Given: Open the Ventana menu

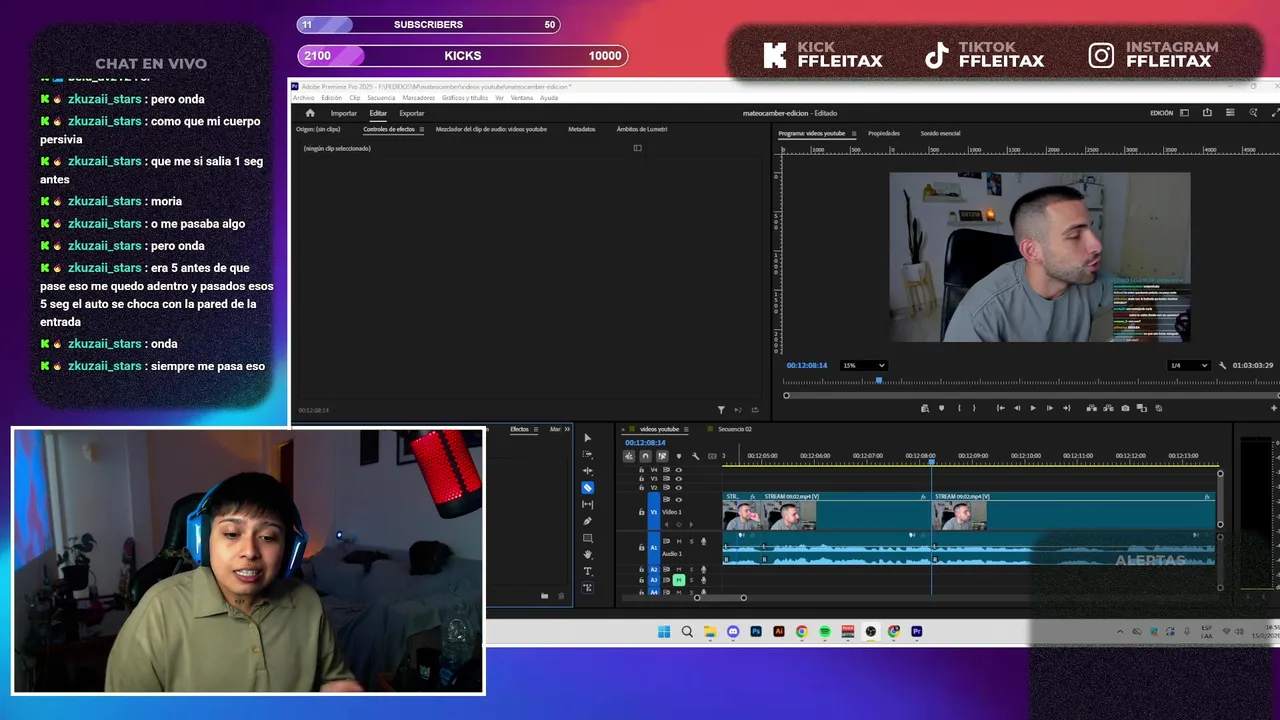Looking at the screenshot, I should coord(522,98).
